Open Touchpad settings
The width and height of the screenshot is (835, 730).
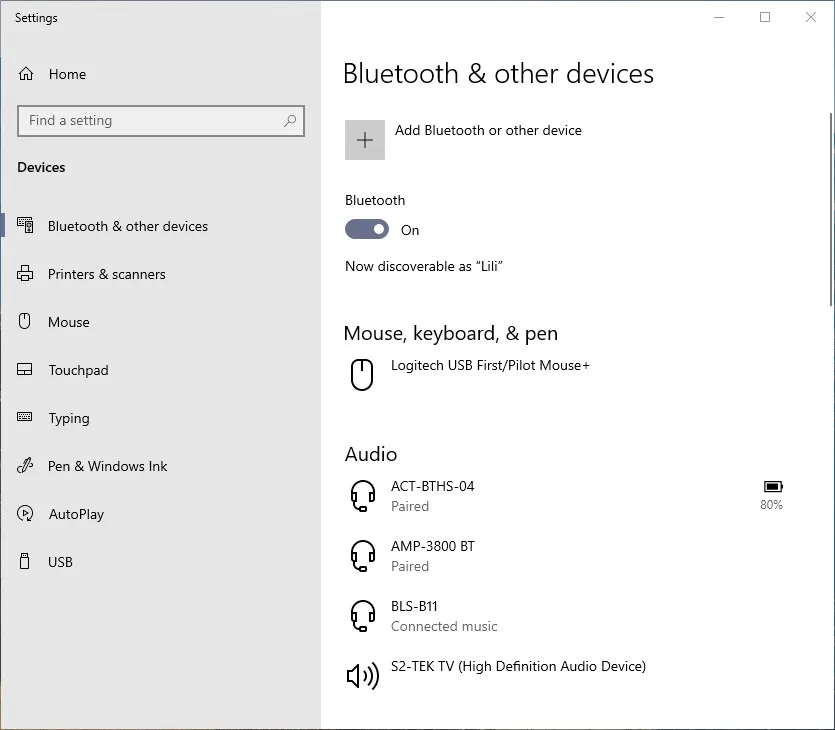[x=78, y=370]
